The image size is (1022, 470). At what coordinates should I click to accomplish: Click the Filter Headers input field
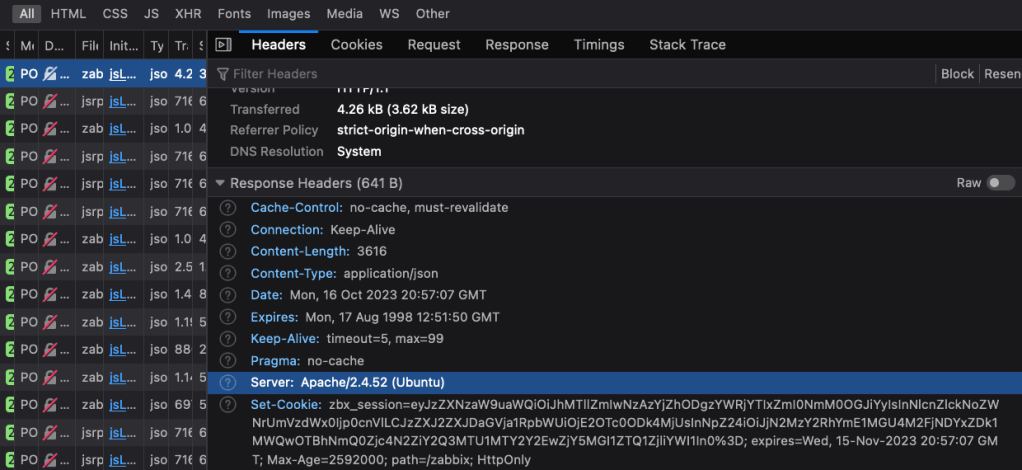pyautogui.click(x=570, y=74)
